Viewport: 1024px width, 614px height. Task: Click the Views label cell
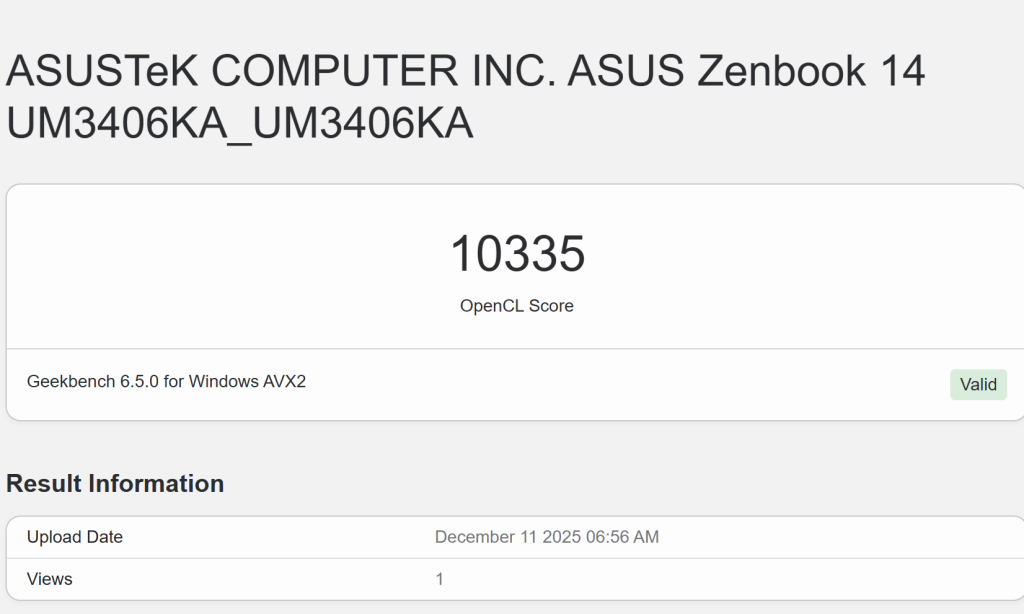pyautogui.click(x=49, y=579)
